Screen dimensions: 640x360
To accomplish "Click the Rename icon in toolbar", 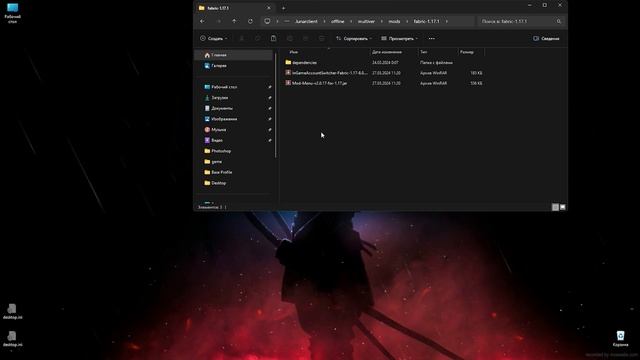I will [289, 38].
